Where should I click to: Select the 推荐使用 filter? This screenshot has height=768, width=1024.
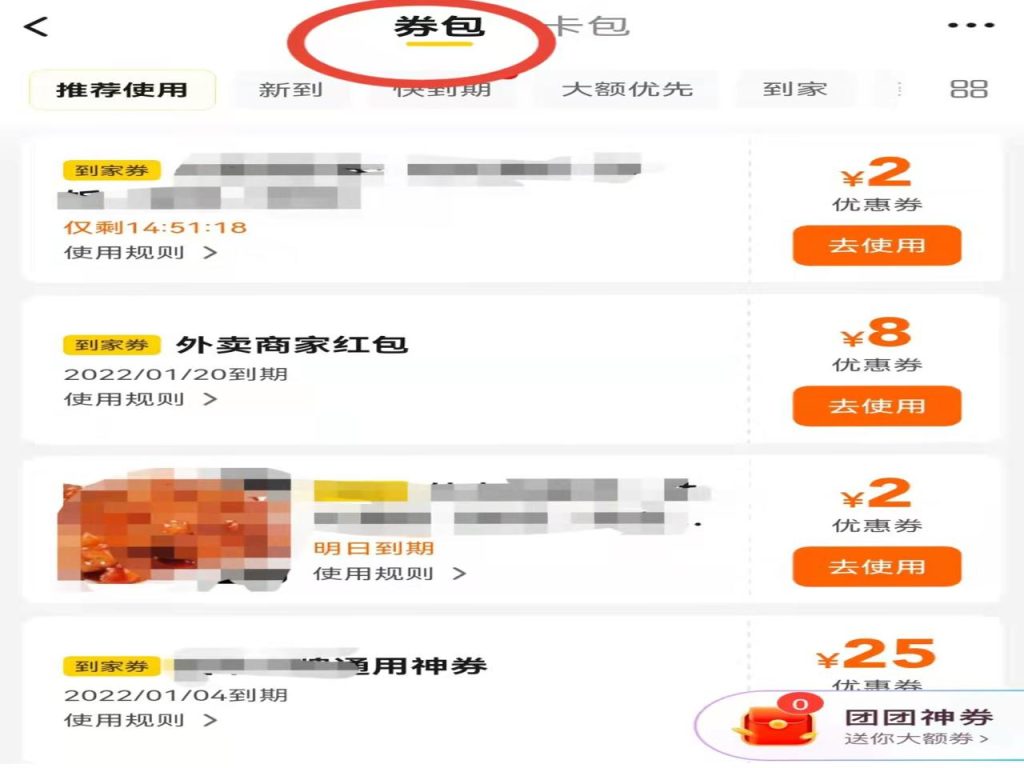122,89
